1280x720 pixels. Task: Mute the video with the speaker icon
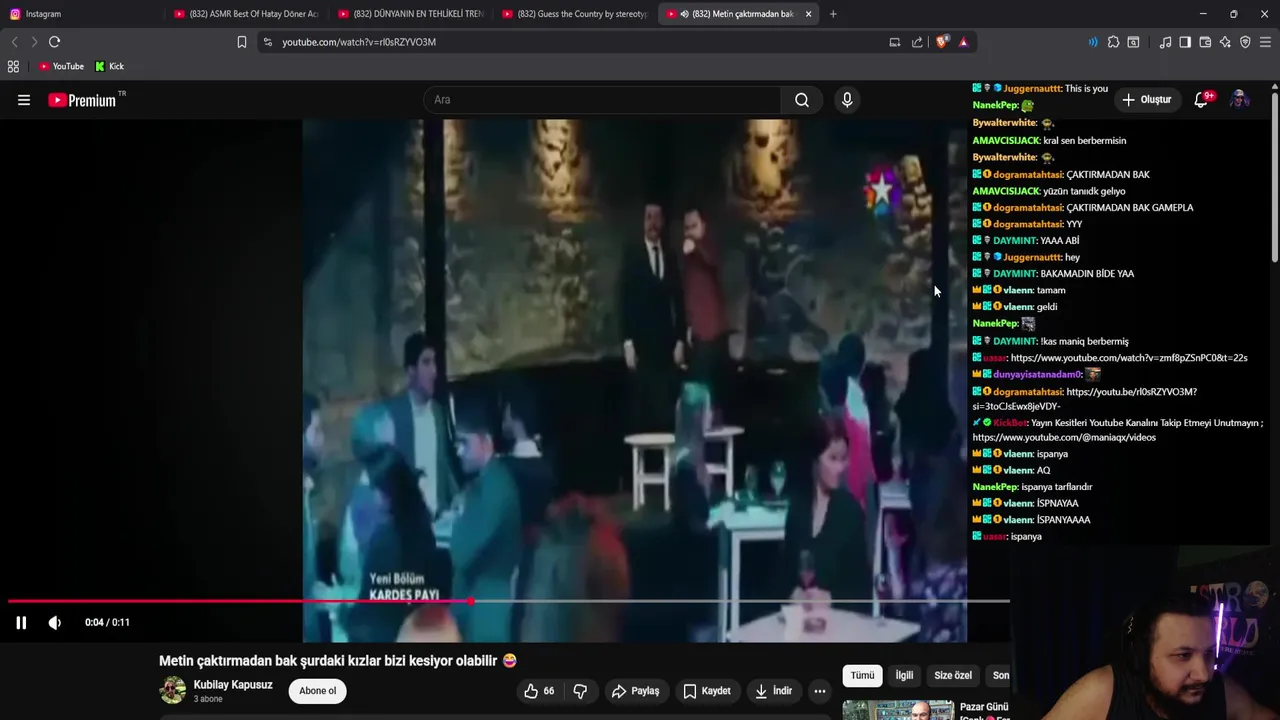55,622
